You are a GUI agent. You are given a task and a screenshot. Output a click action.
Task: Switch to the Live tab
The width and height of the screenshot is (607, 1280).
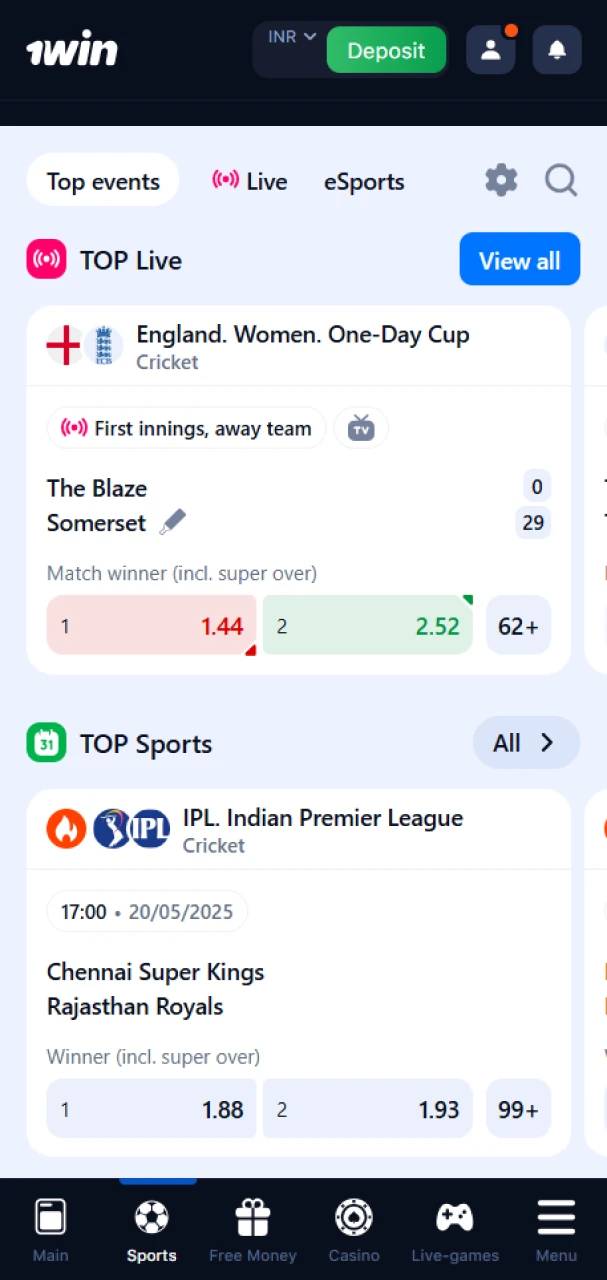tap(249, 181)
